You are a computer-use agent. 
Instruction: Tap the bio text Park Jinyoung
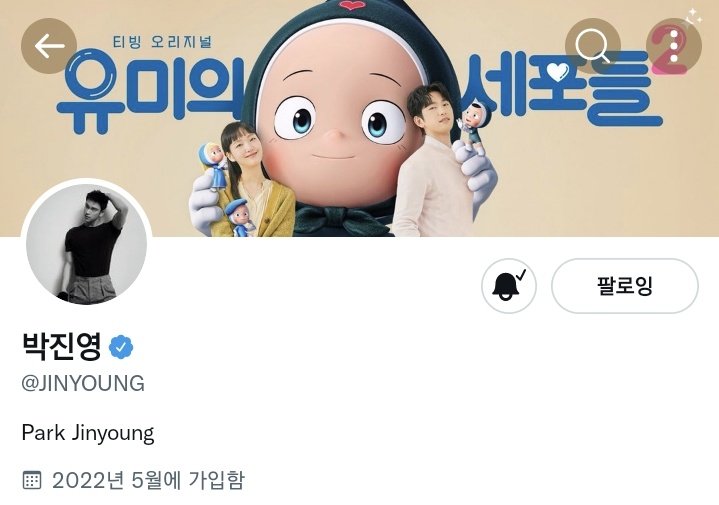(88, 433)
